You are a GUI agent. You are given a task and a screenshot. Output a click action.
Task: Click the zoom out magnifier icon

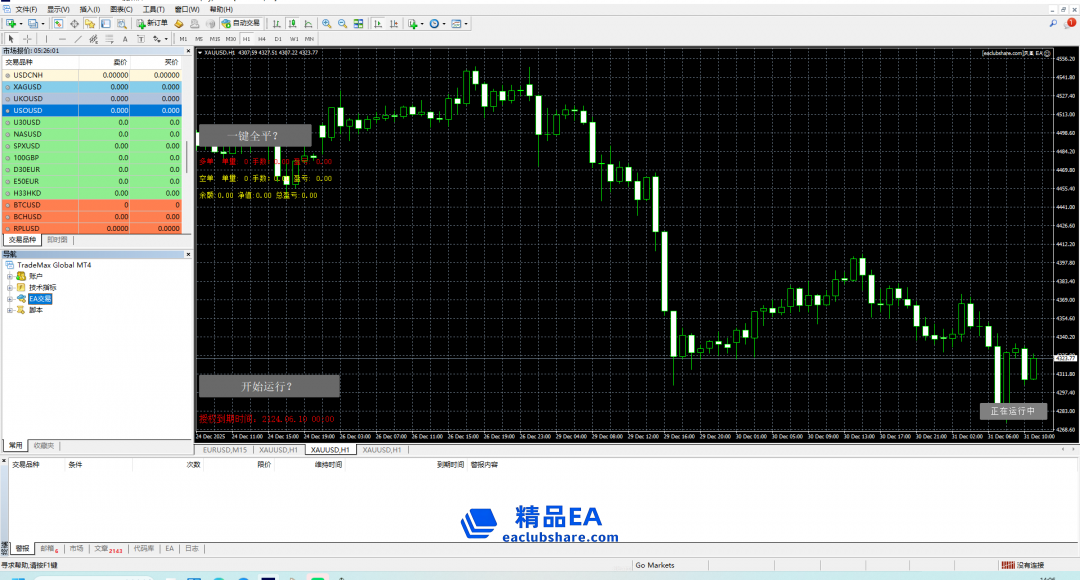[x=342, y=23]
